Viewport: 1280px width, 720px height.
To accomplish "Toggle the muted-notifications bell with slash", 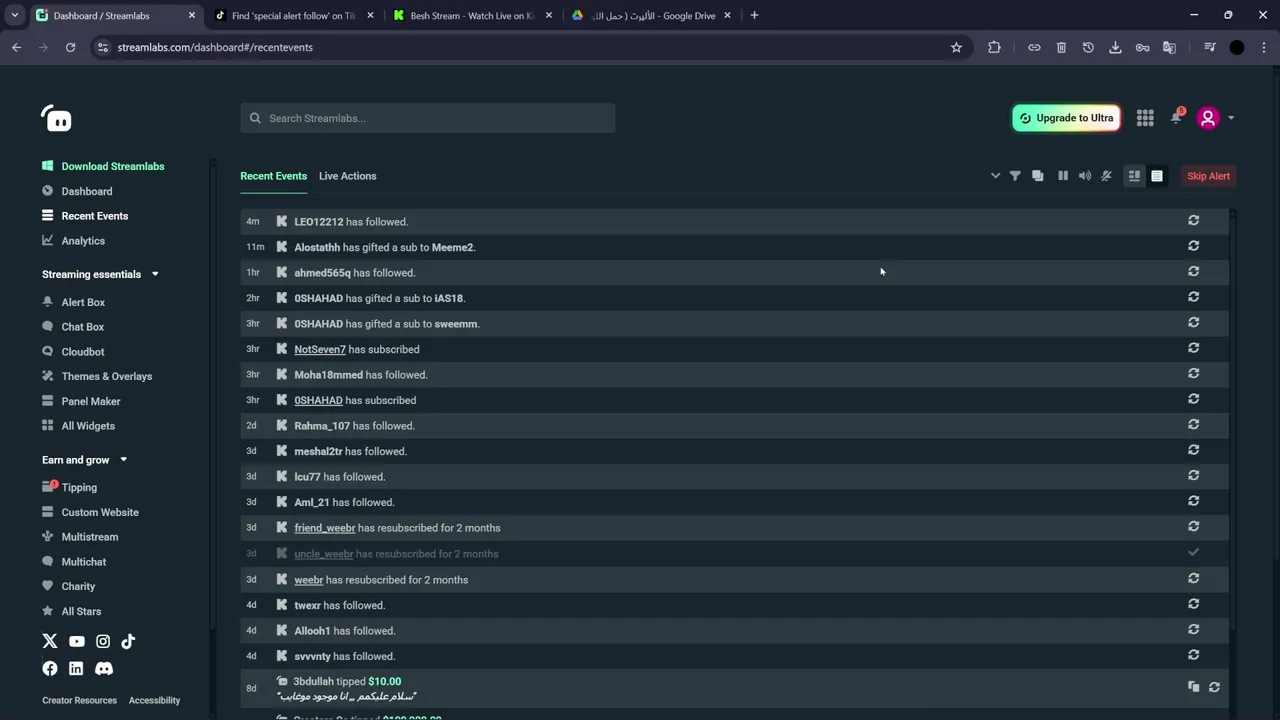I will click(x=1106, y=176).
